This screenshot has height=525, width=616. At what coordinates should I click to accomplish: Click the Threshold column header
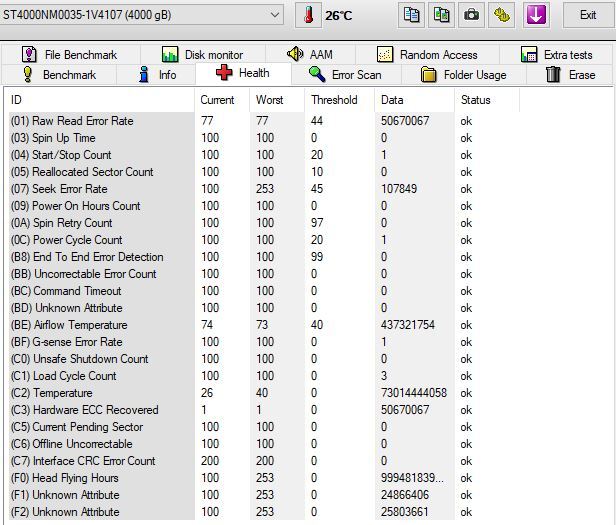(x=340, y=100)
